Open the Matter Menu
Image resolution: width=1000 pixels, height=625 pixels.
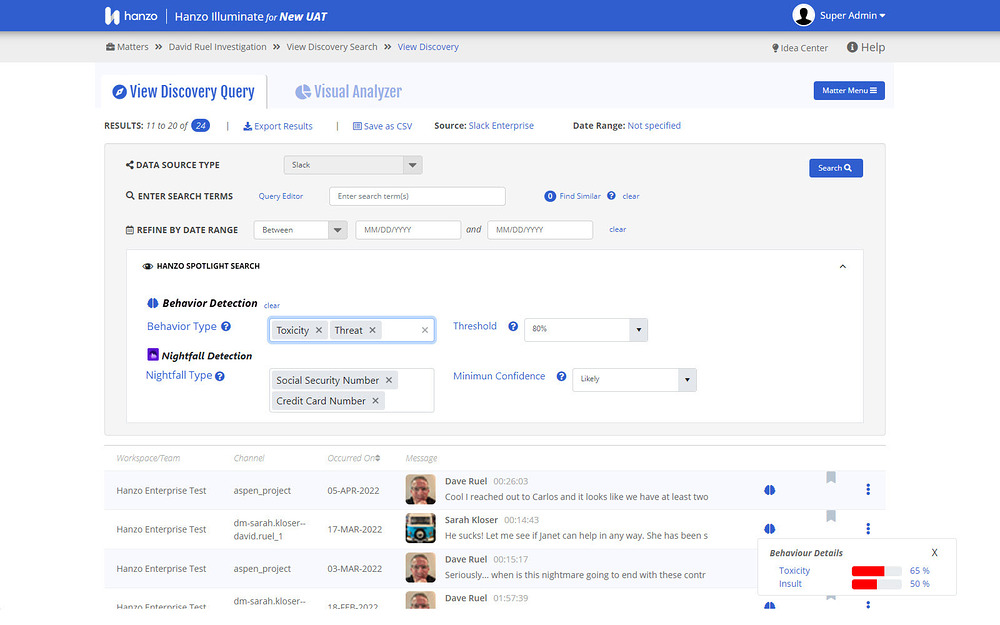pyautogui.click(x=849, y=91)
